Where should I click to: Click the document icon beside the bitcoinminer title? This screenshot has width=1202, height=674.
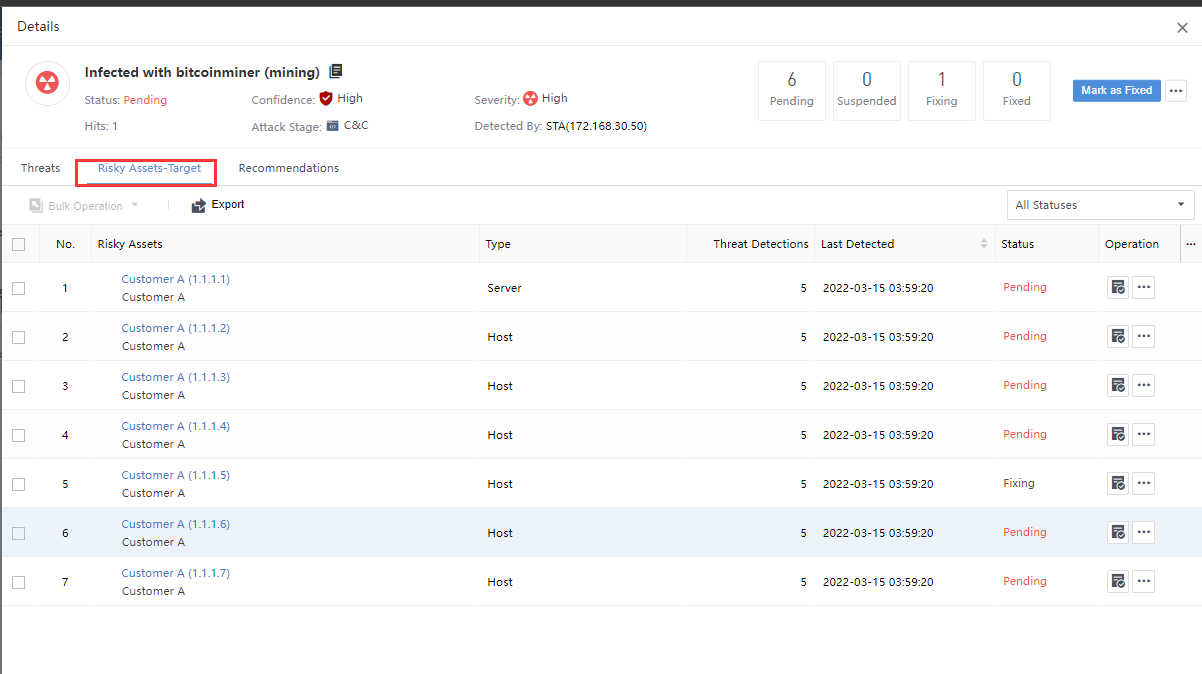click(x=336, y=72)
